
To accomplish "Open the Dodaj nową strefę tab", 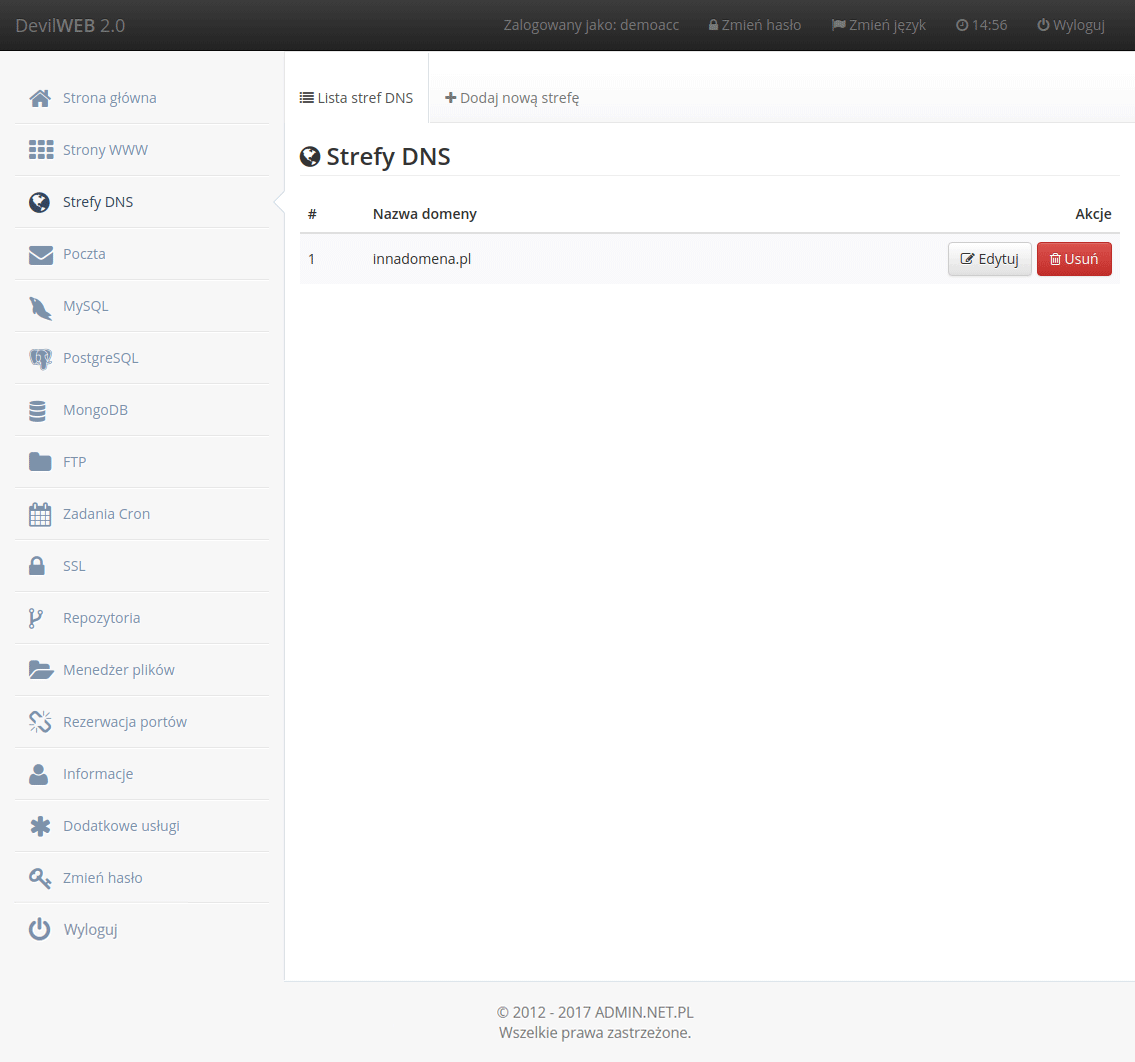I will click(512, 98).
